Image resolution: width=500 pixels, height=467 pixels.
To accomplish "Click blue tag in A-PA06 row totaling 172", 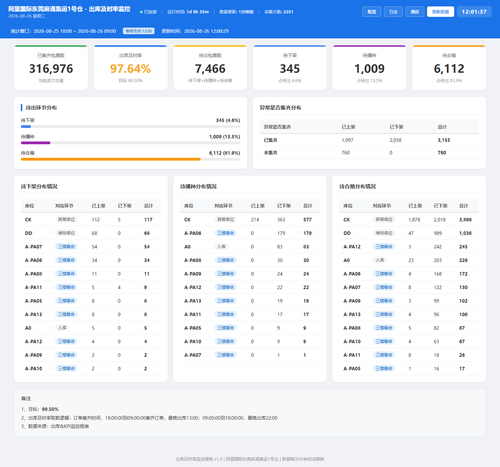I will pyautogui.click(x=384, y=274).
